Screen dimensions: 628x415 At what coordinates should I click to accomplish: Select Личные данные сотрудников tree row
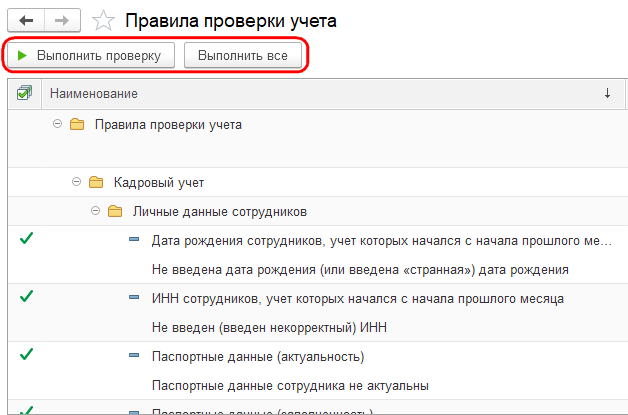(318, 211)
